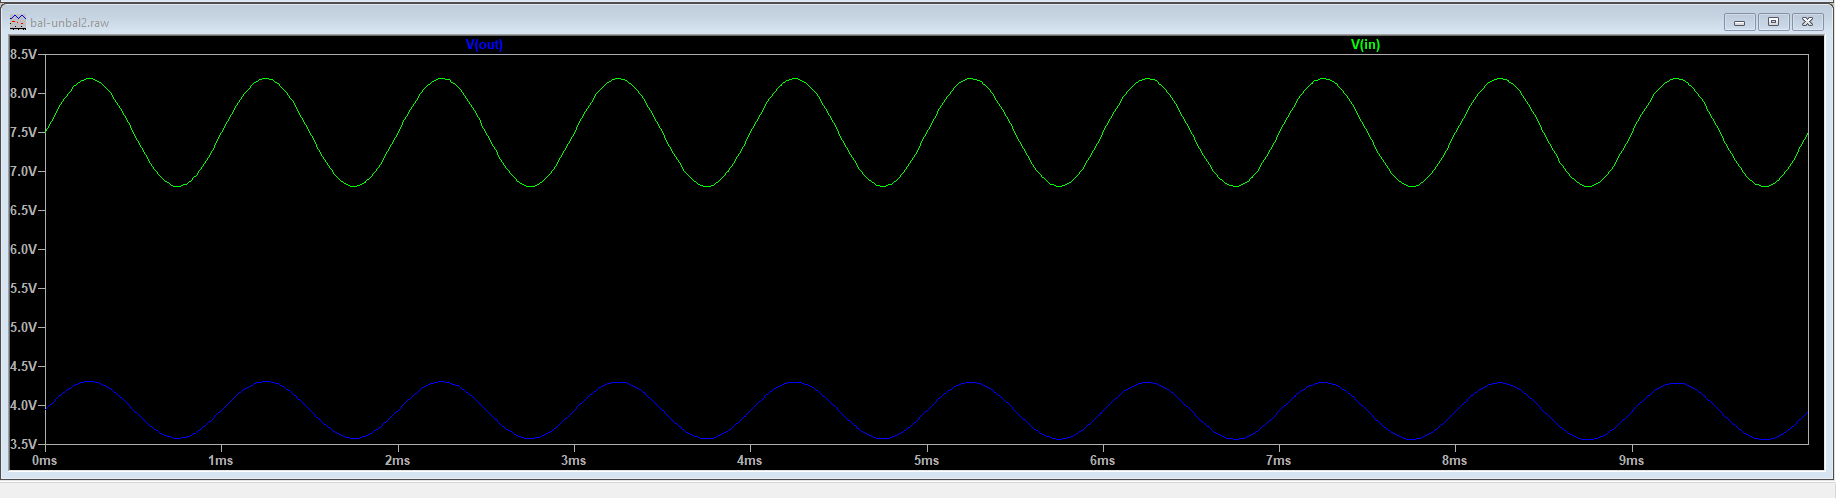Click the bal-unbal2.raw window title

(70, 22)
